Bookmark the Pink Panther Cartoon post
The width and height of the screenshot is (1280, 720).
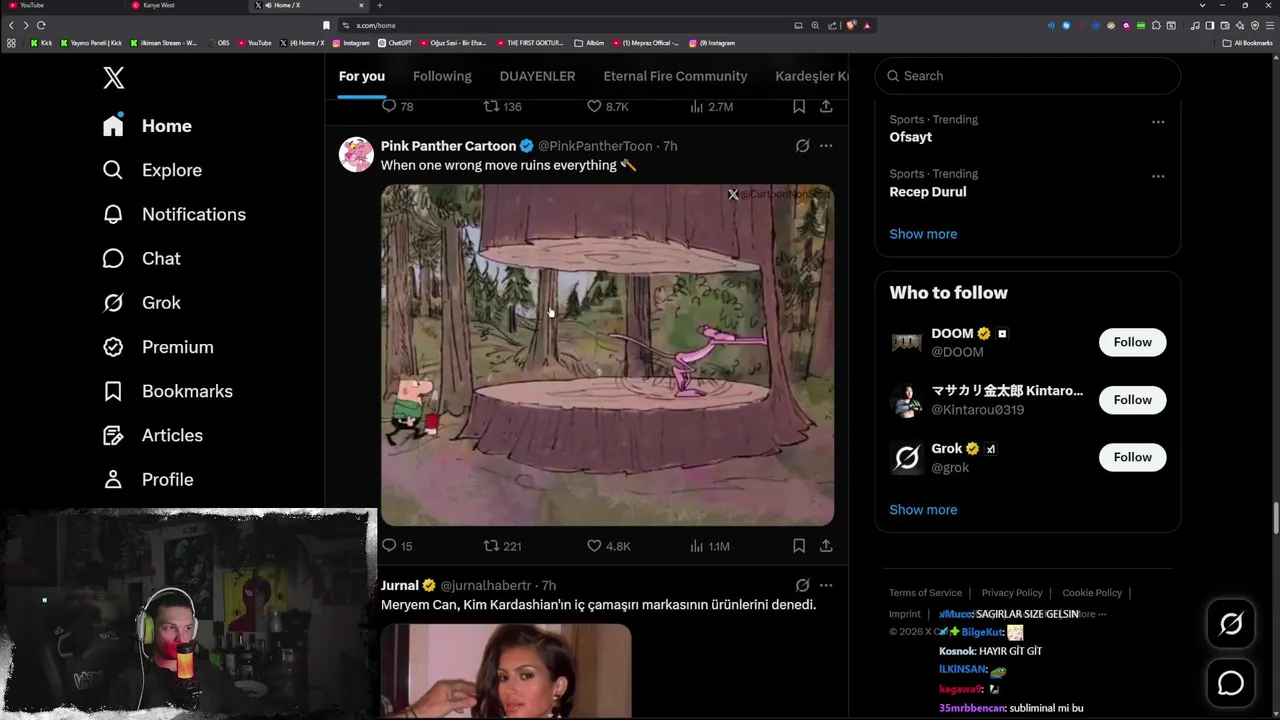pyautogui.click(x=799, y=546)
